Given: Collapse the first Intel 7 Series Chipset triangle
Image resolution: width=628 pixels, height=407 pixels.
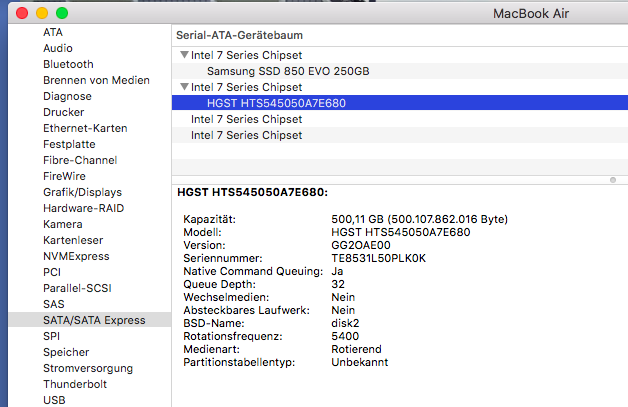Looking at the screenshot, I should tap(184, 55).
